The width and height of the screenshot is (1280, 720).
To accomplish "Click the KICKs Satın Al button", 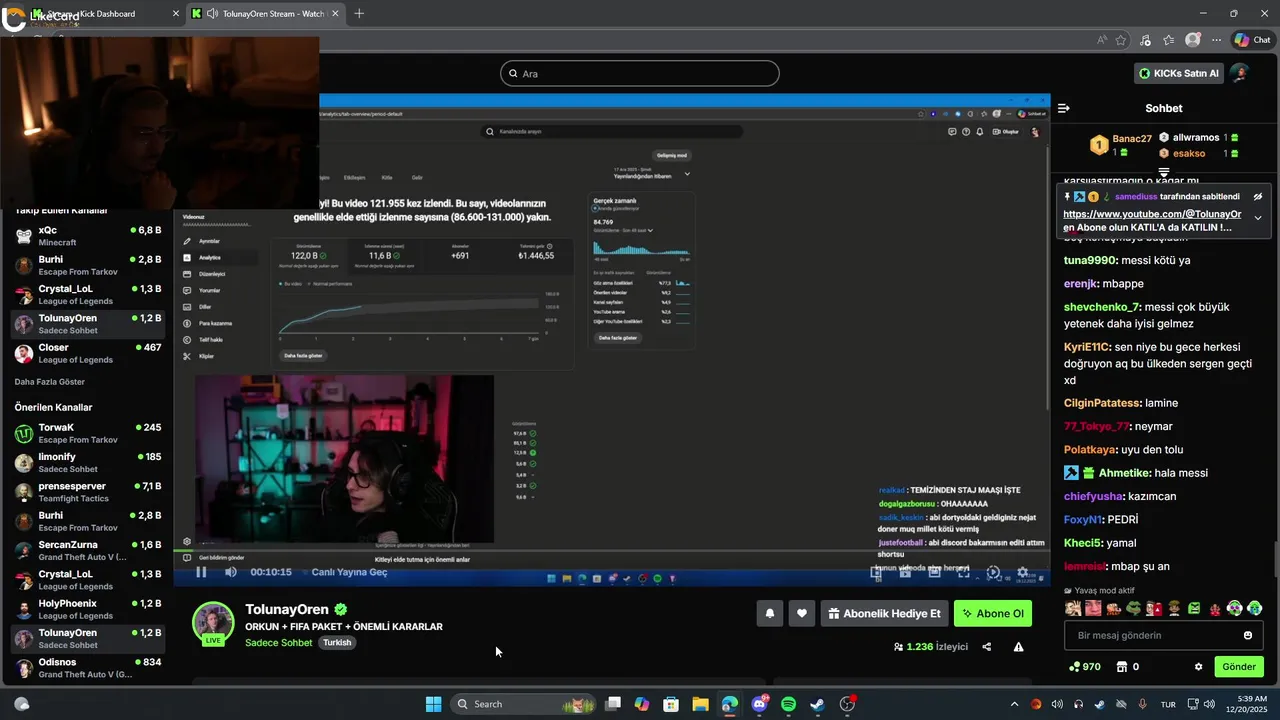I will [x=1179, y=73].
